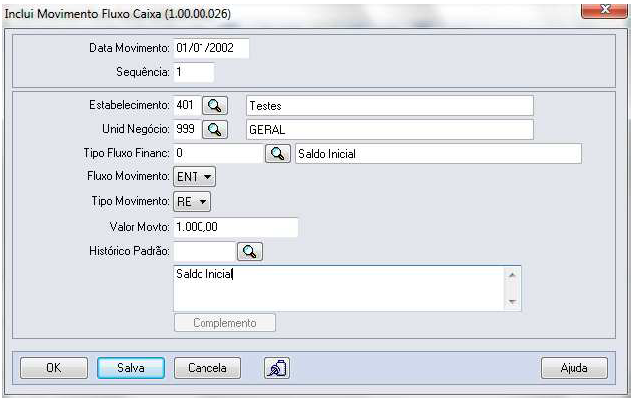Screen dimensions: 632x399
Task: Search Tipo Fluxo Financ options
Action: tap(277, 154)
